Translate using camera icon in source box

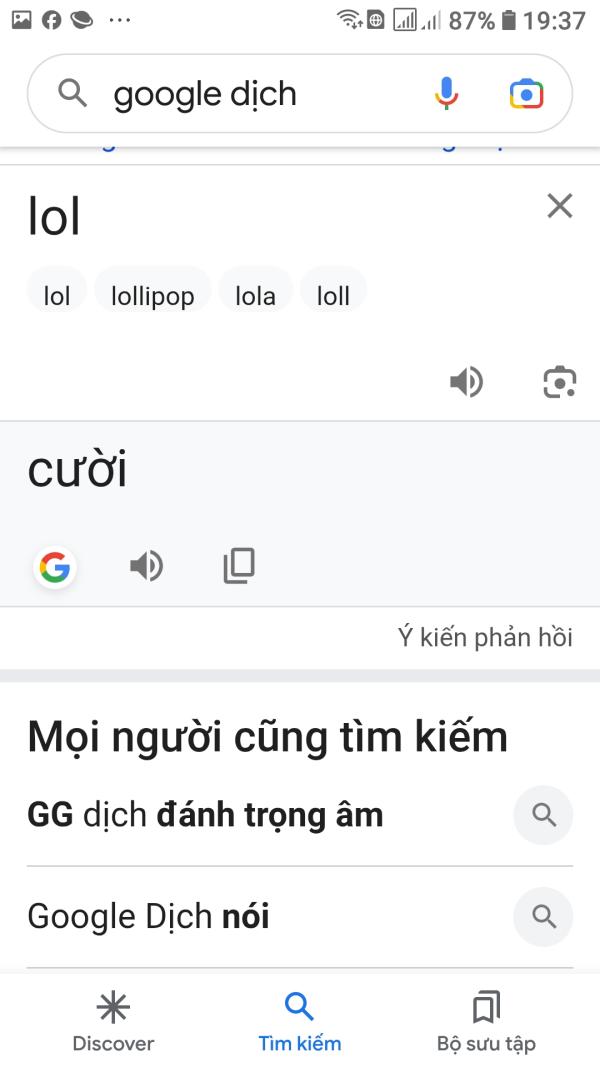pos(560,382)
